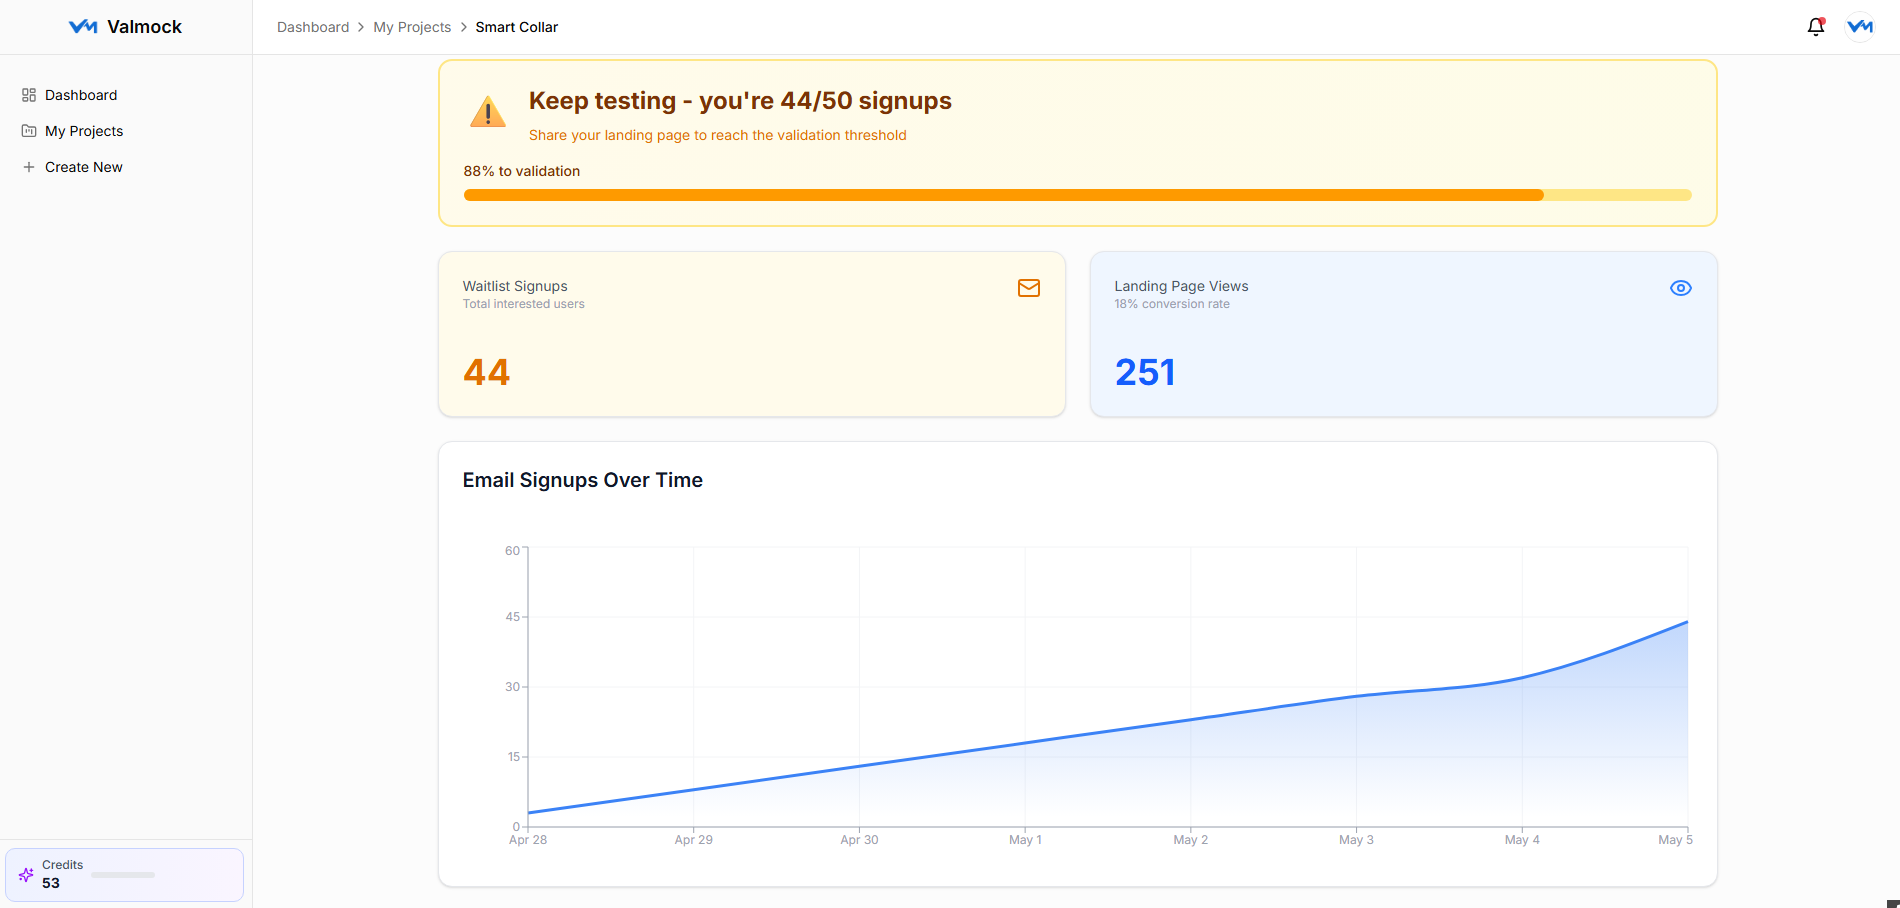The image size is (1900, 908).
Task: Open the user profile avatar
Action: coord(1860,27)
